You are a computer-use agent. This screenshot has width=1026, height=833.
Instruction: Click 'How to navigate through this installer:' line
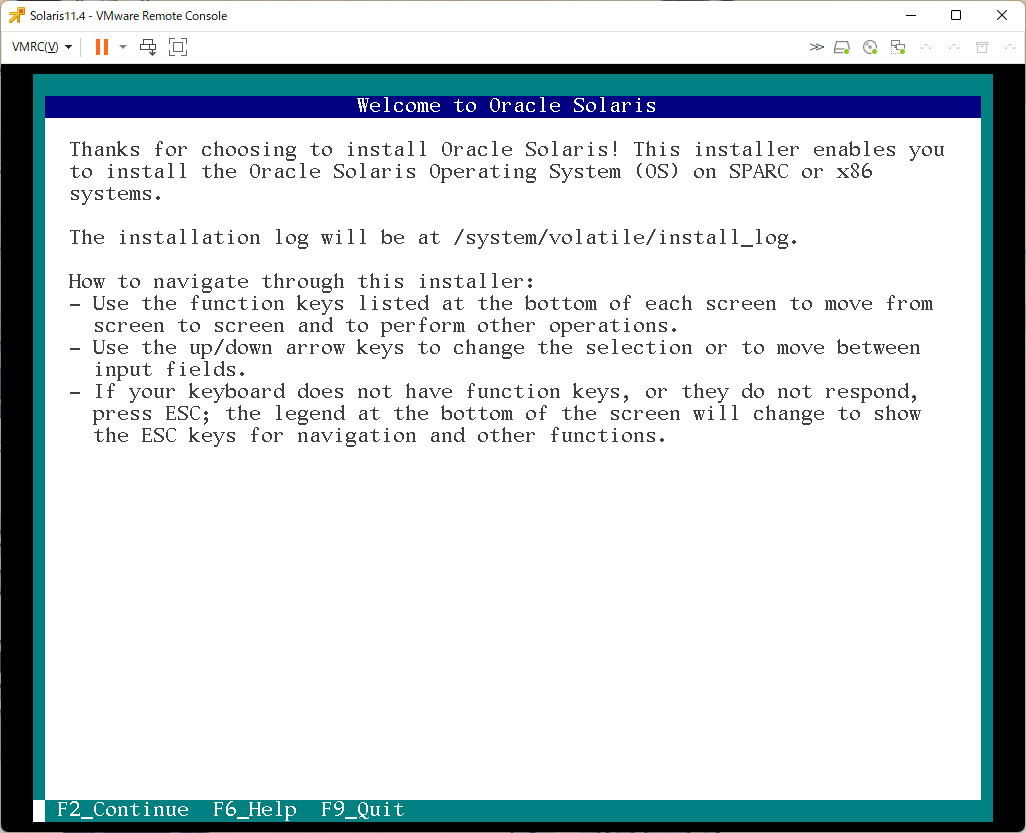tap(302, 282)
